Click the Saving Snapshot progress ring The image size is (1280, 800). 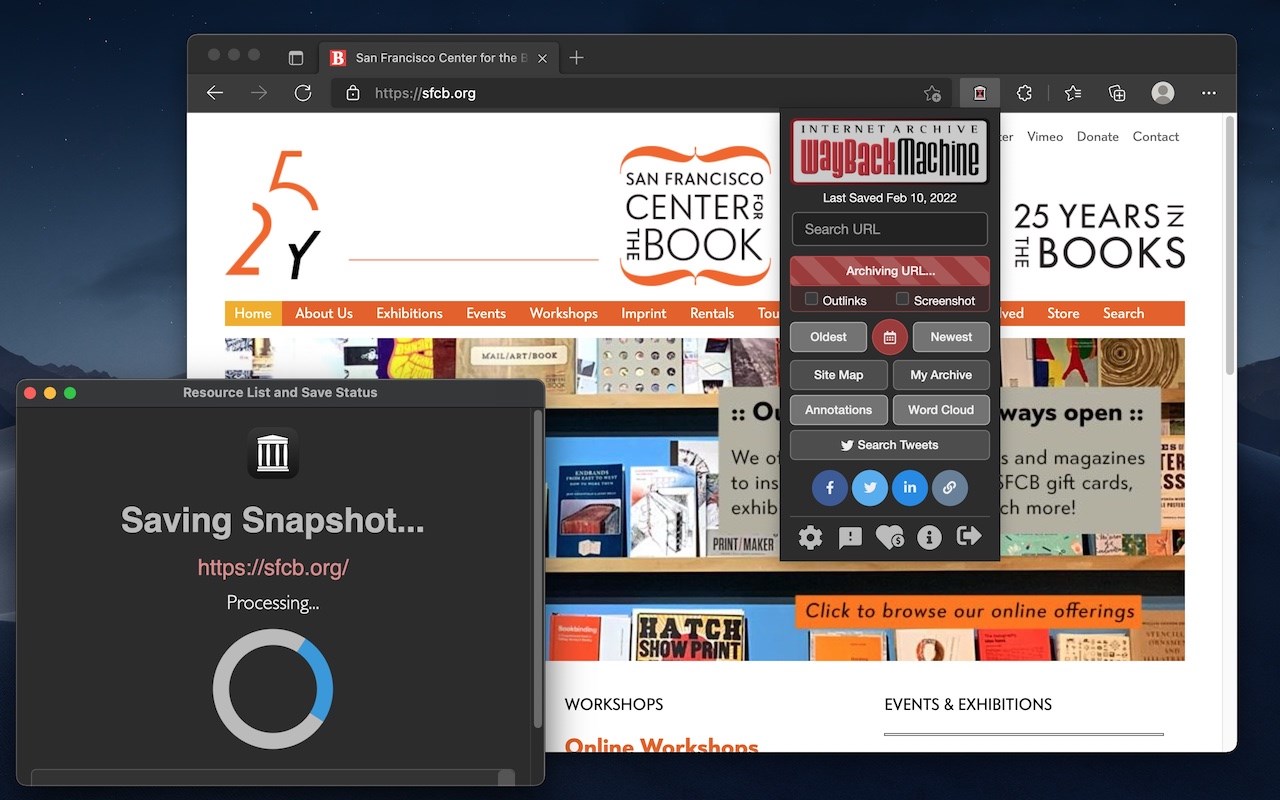273,689
